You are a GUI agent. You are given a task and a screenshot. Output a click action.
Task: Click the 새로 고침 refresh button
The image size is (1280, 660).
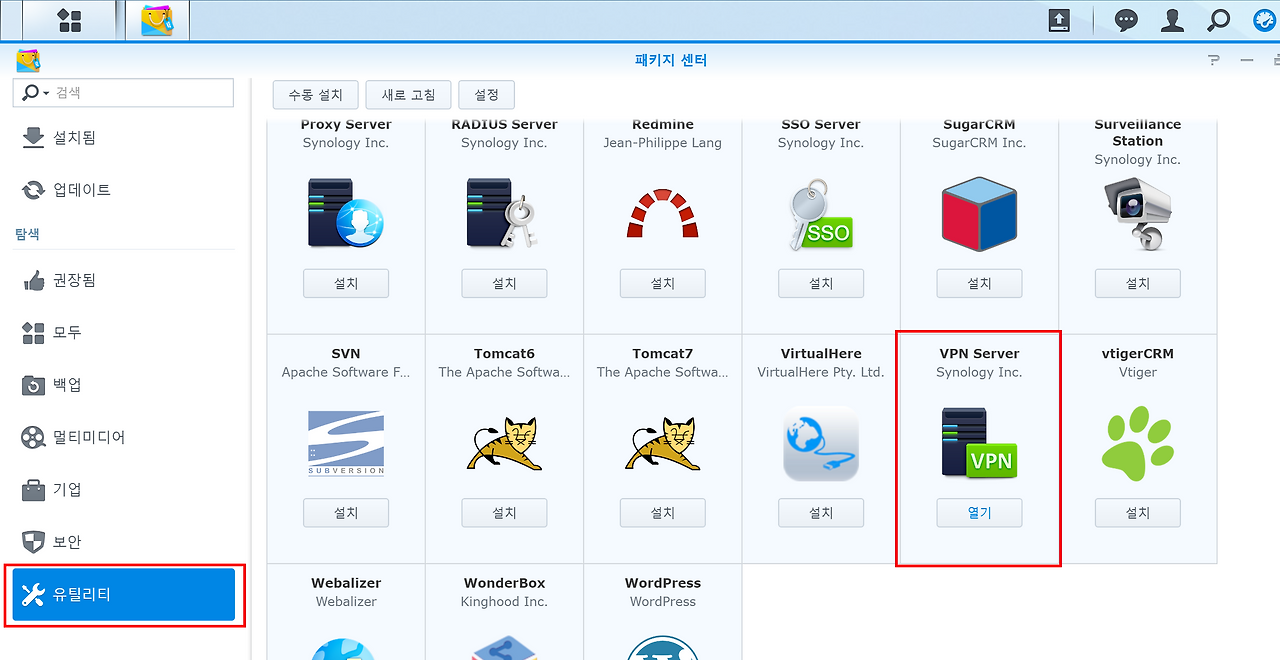(x=408, y=95)
